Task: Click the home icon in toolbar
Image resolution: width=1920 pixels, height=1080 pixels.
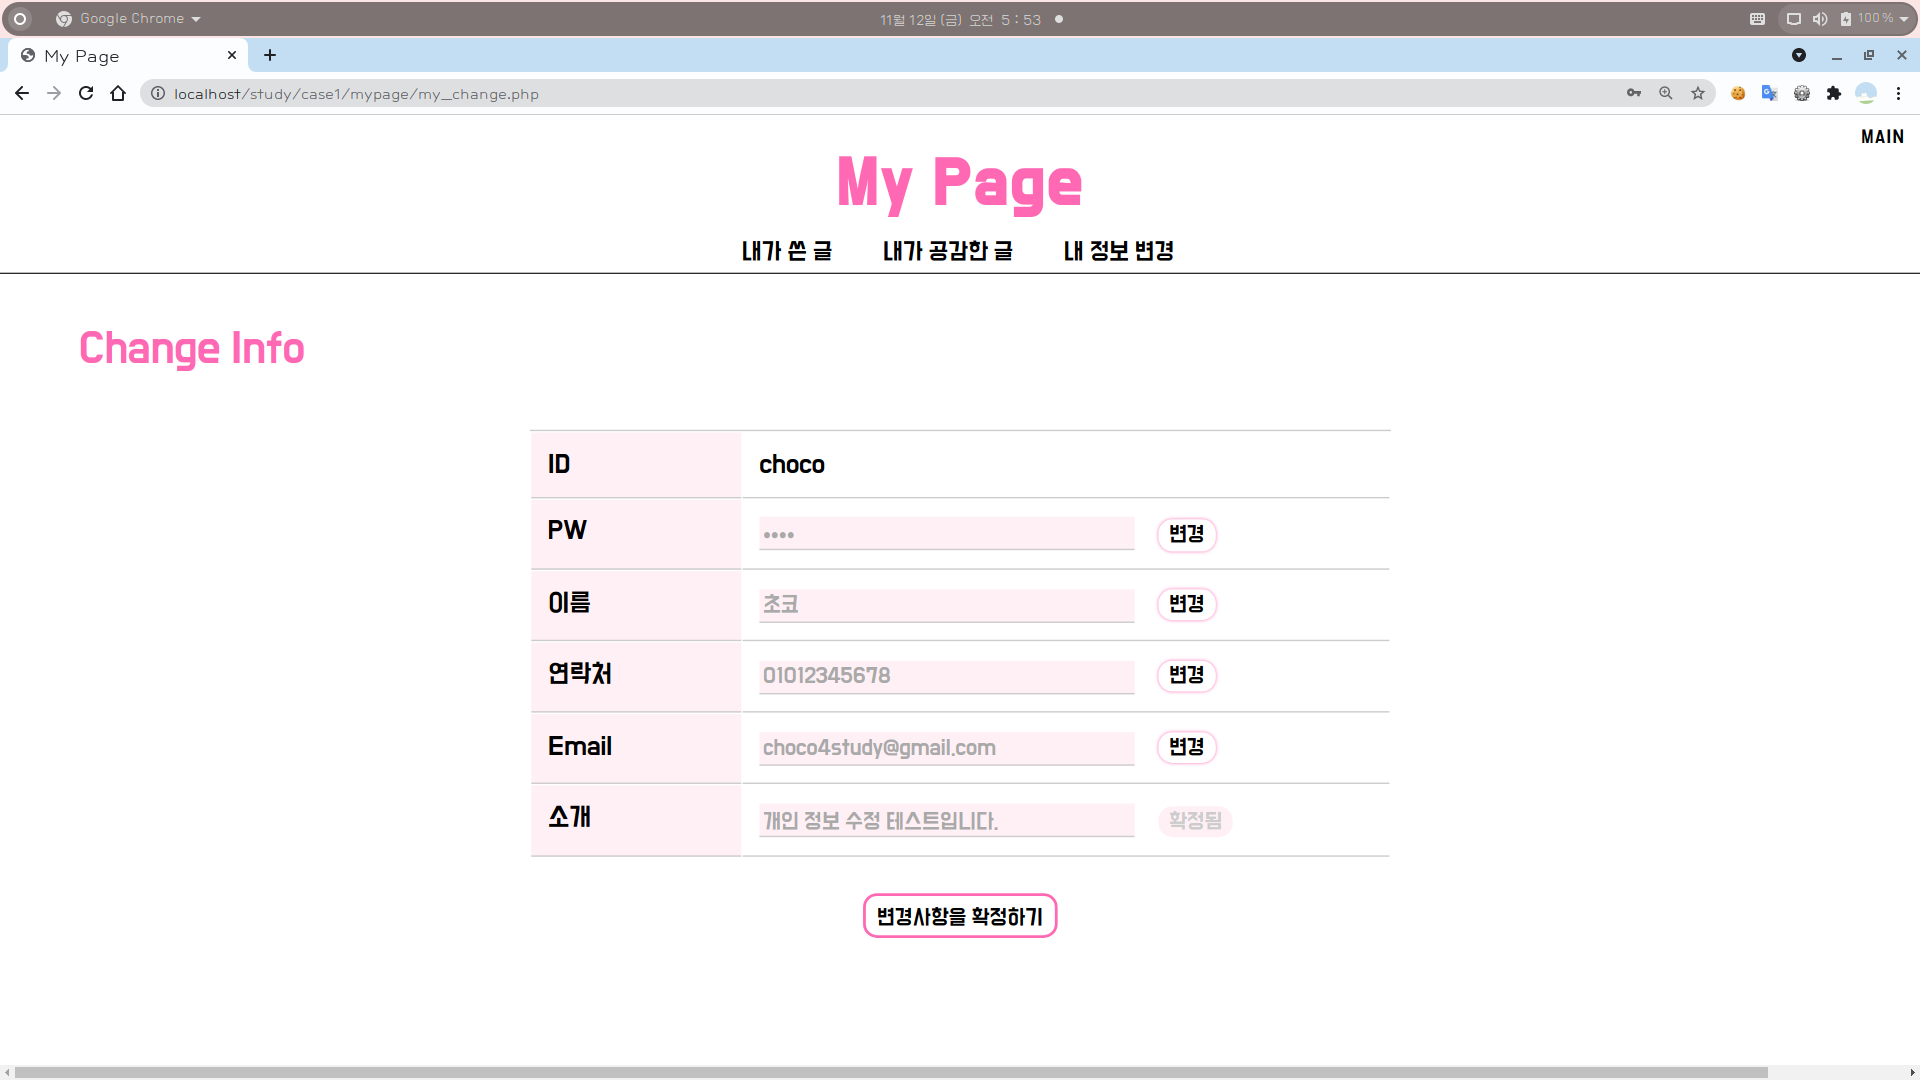Action: click(118, 93)
